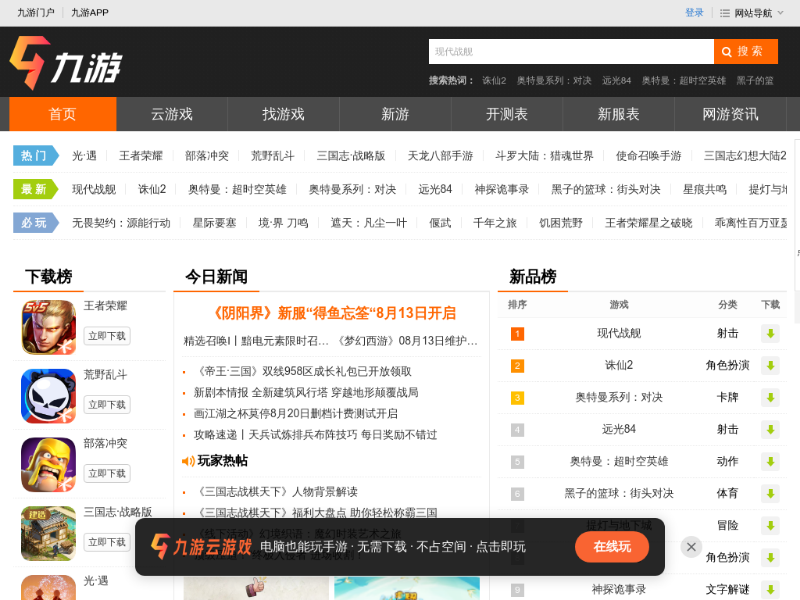Screen dimensions: 800x600
Task: Click download arrow for 神探诡事录
Action: 770,589
